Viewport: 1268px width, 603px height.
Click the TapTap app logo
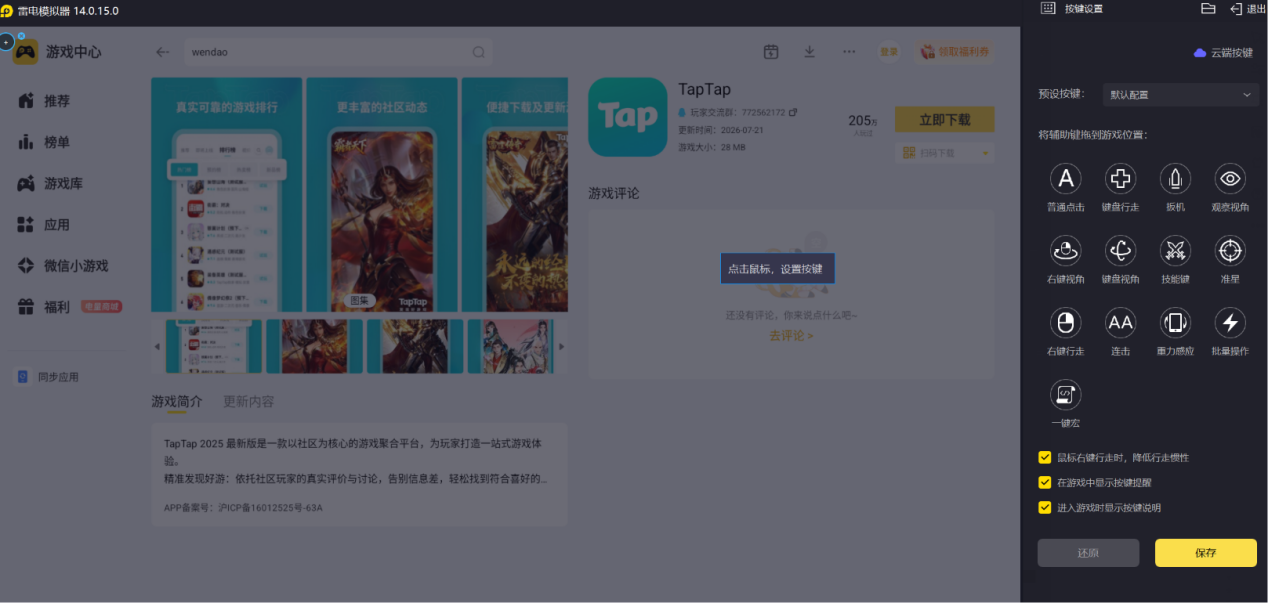click(x=627, y=117)
